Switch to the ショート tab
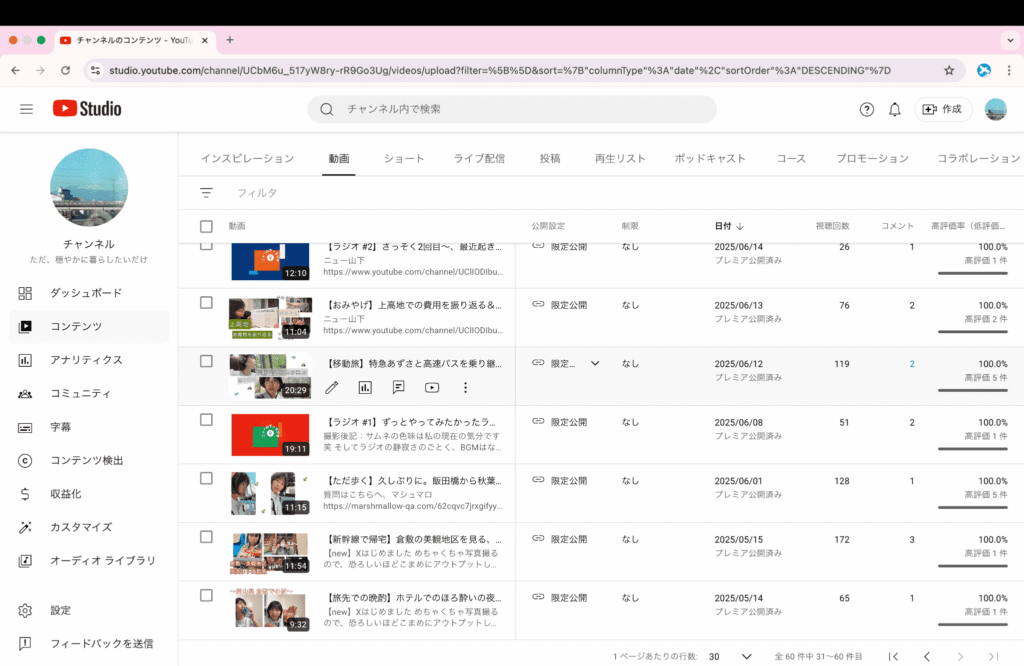Viewport: 1024px width, 666px height. pyautogui.click(x=404, y=158)
